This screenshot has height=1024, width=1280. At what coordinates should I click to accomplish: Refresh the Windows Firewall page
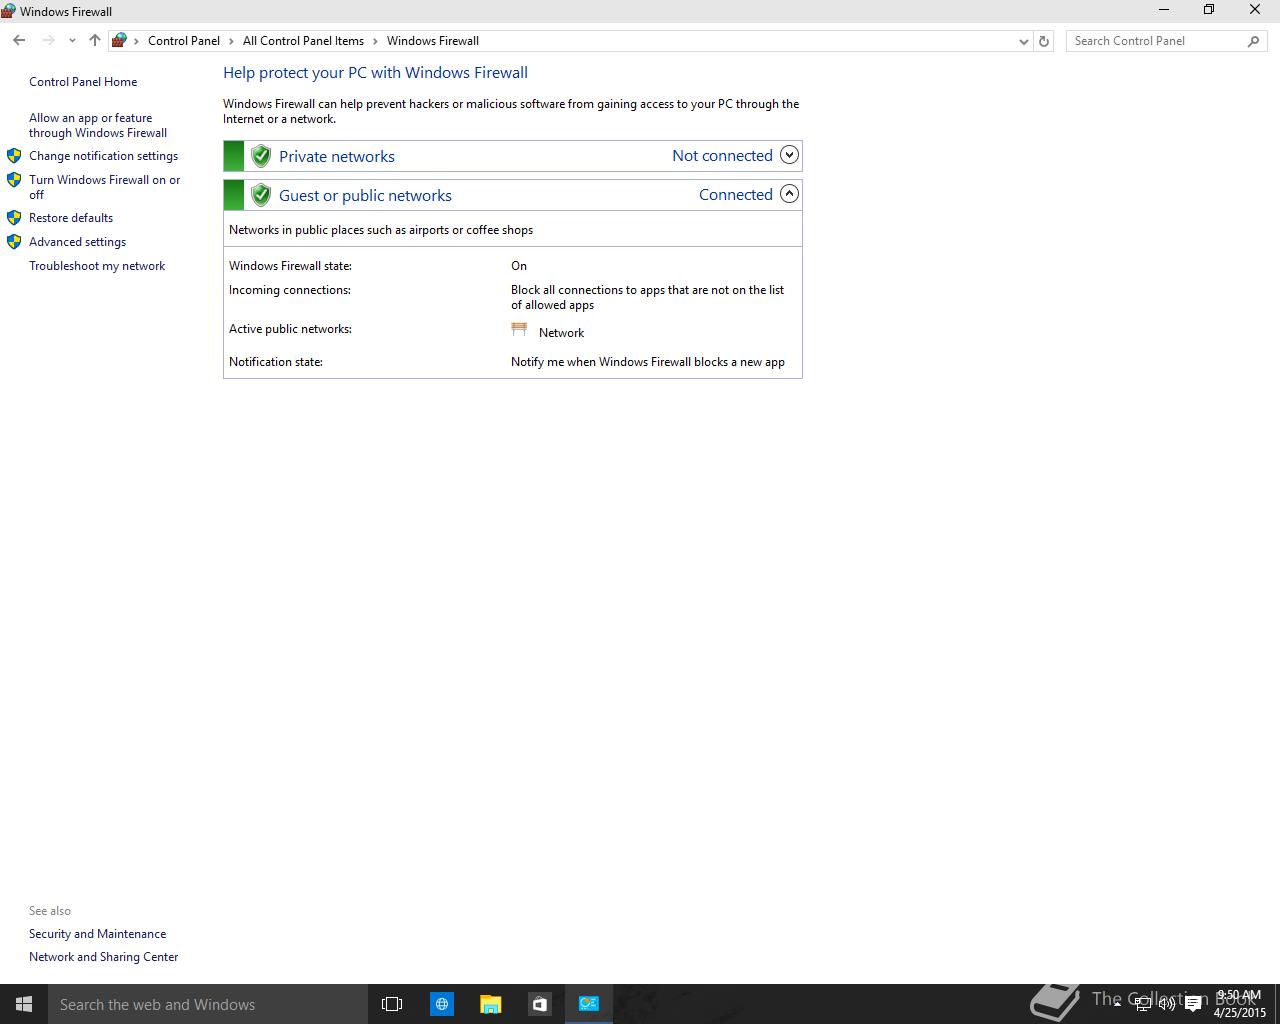click(1044, 41)
